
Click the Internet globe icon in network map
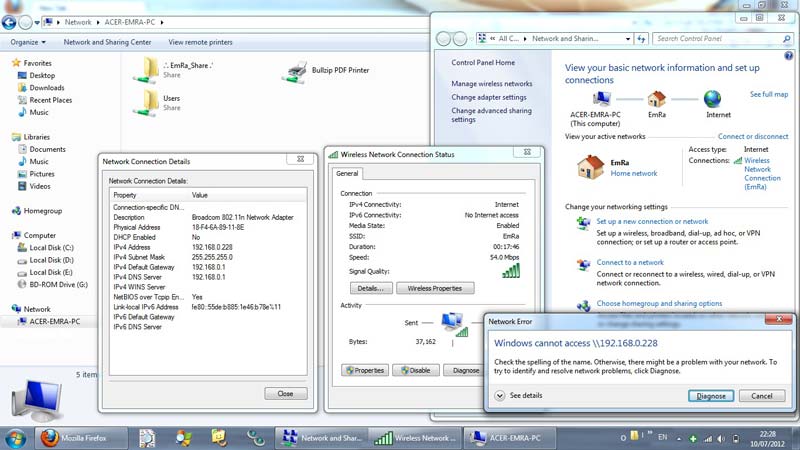click(712, 99)
